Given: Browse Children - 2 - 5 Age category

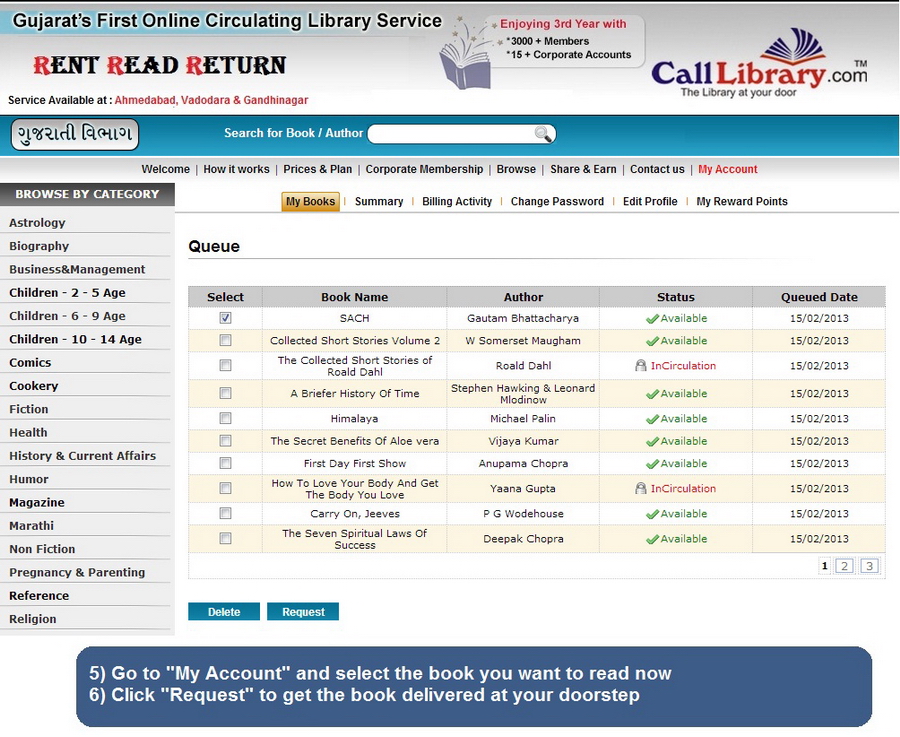Looking at the screenshot, I should tap(67, 293).
